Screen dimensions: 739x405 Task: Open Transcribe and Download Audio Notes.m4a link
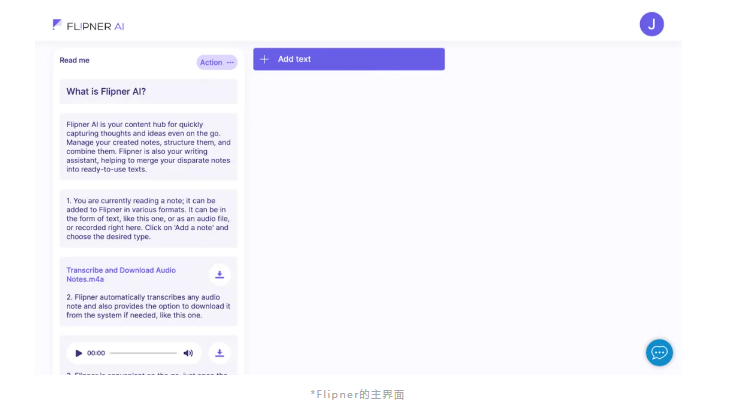coord(121,274)
